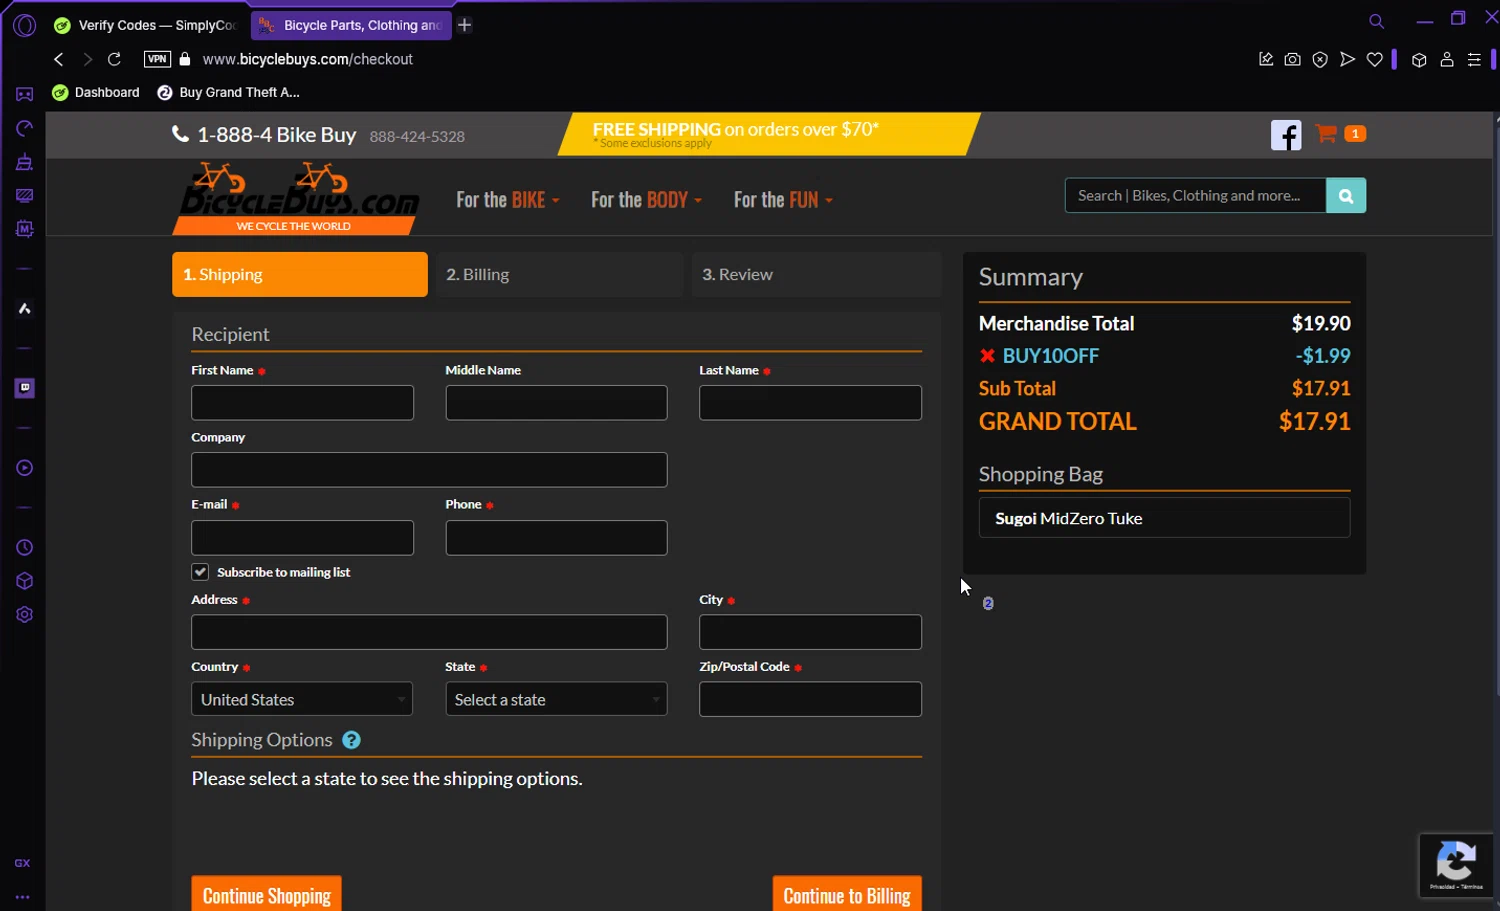Select the Bicycle Parts, Clothing tab
The image size is (1500, 911).
click(x=351, y=25)
